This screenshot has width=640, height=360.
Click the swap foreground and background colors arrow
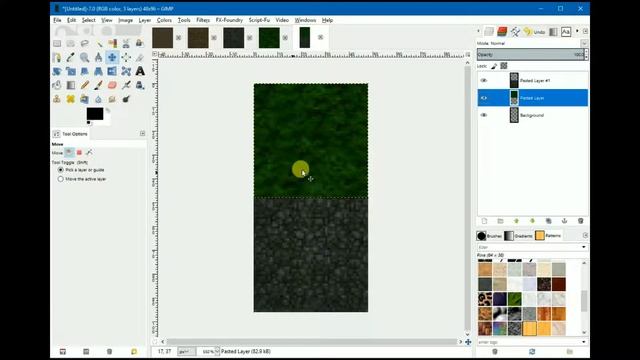[x=108, y=110]
